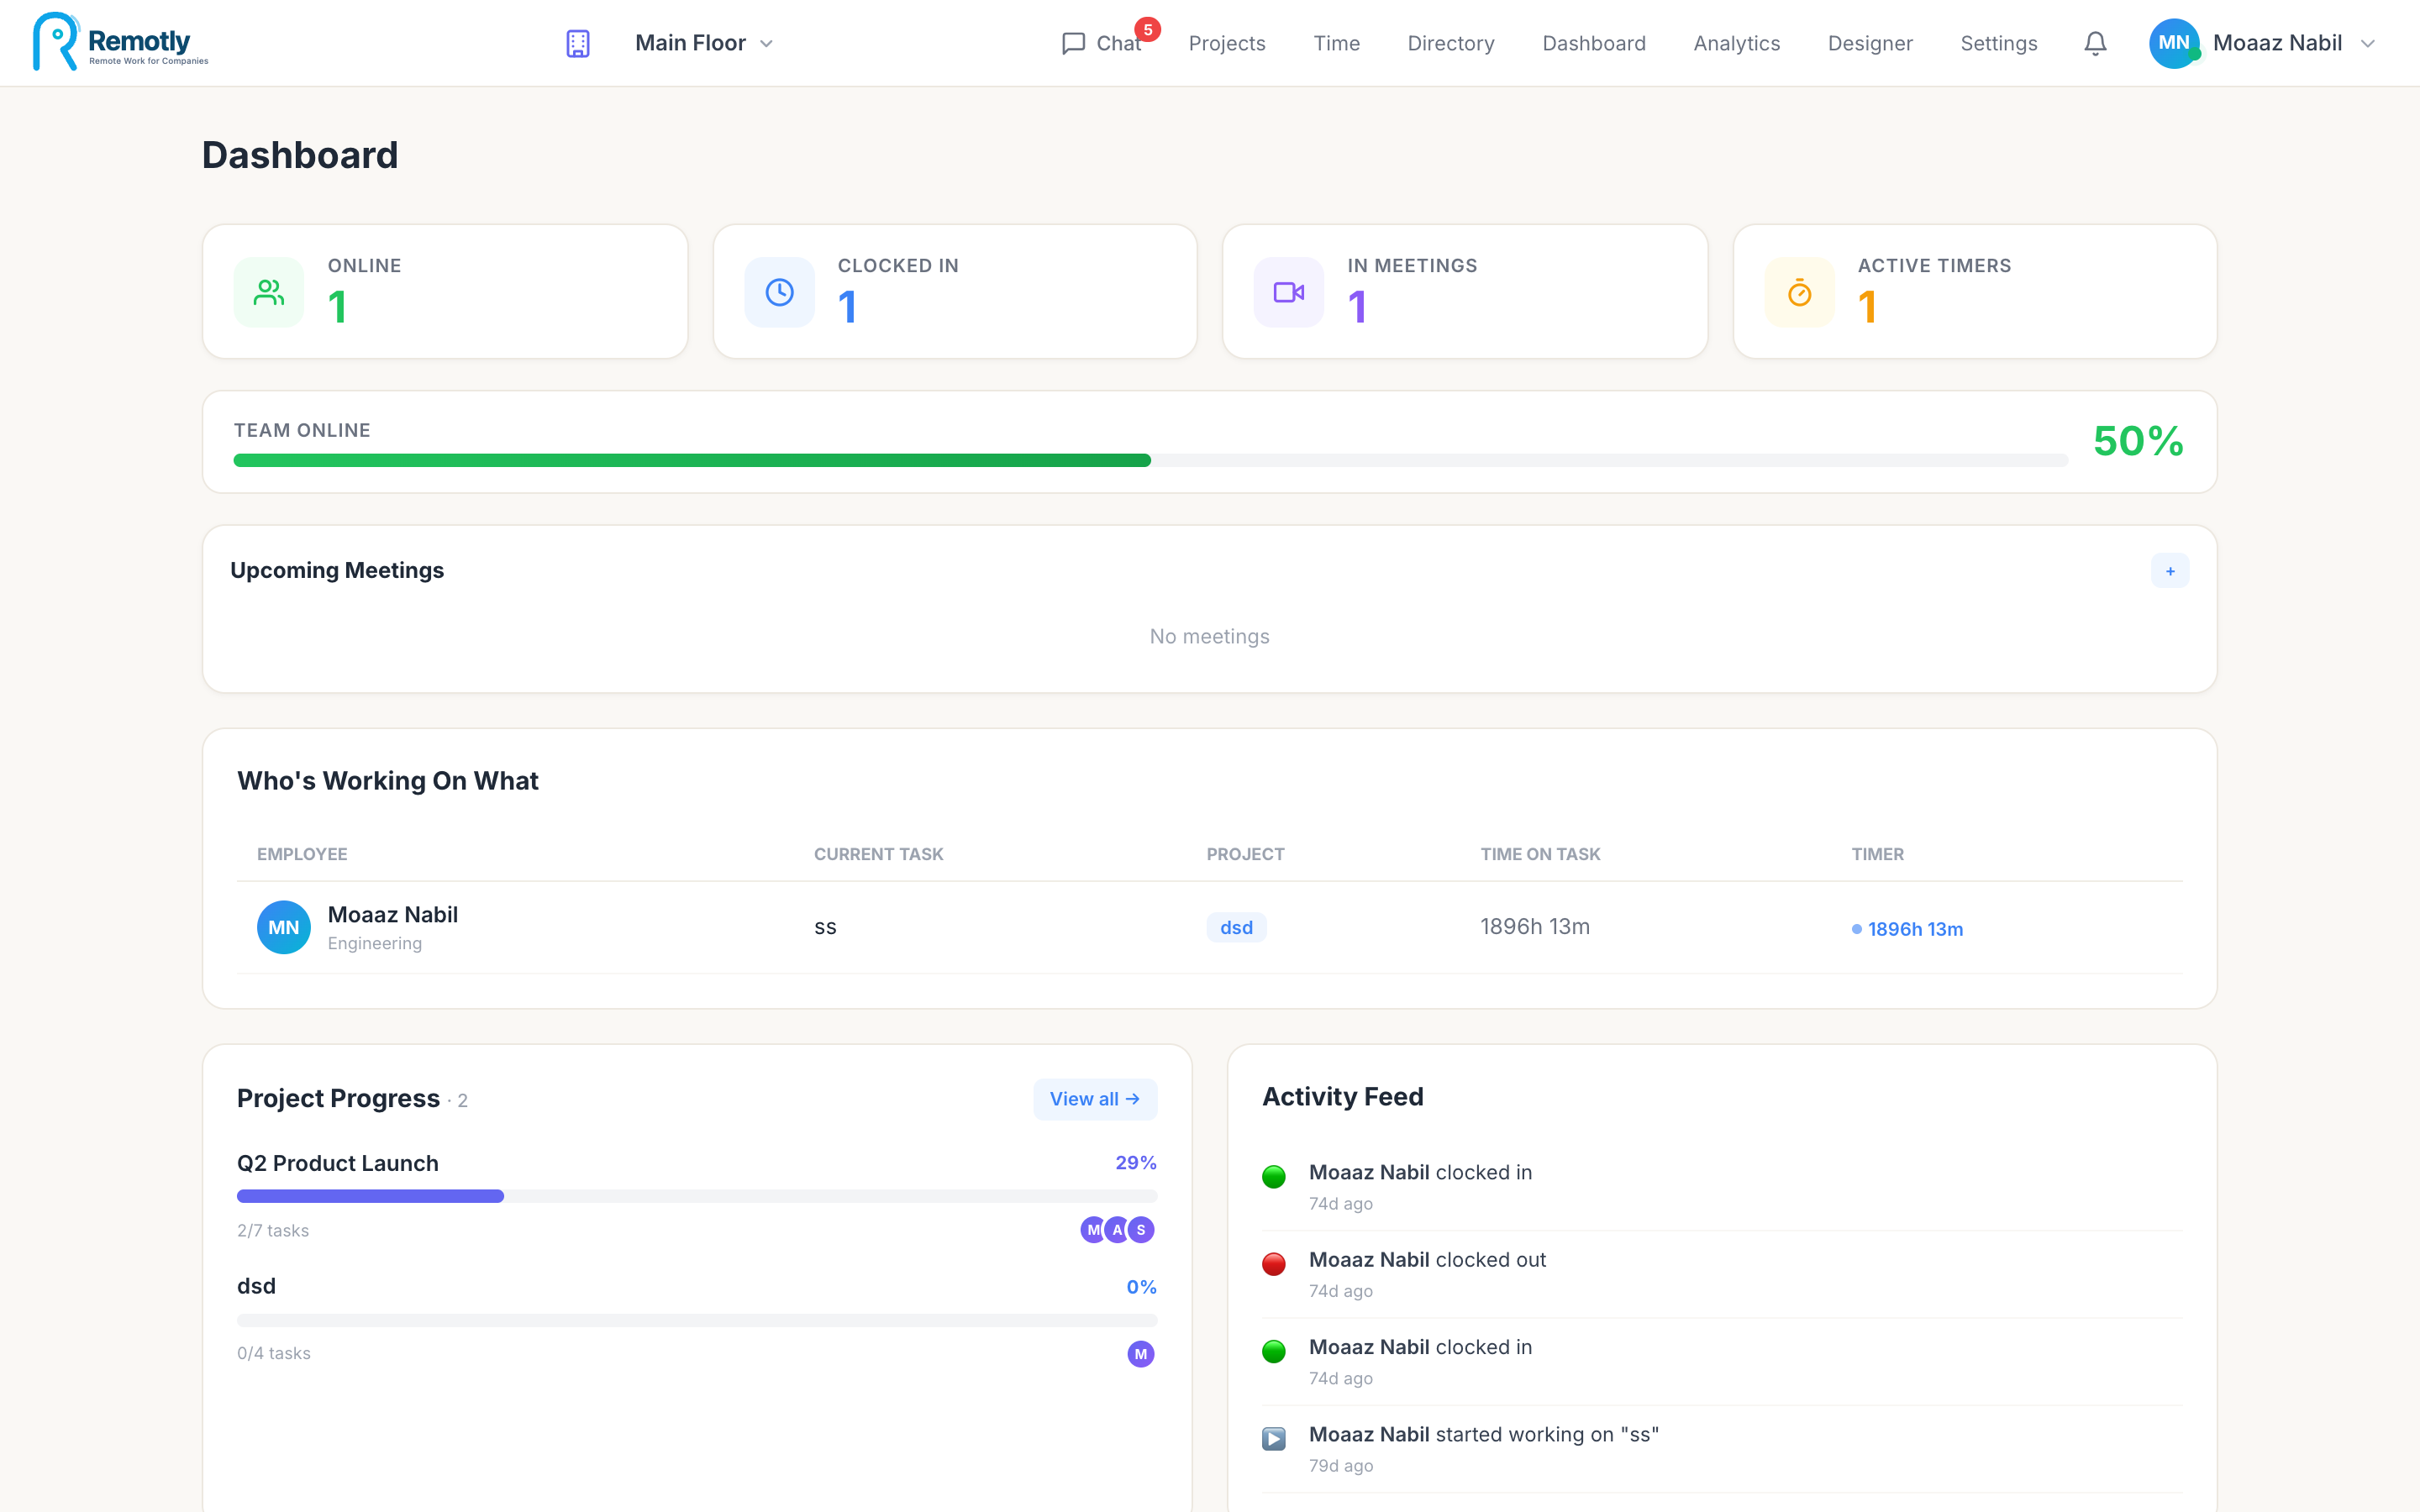Click the Remotly logo
The width and height of the screenshot is (2420, 1512).
pyautogui.click(x=120, y=42)
